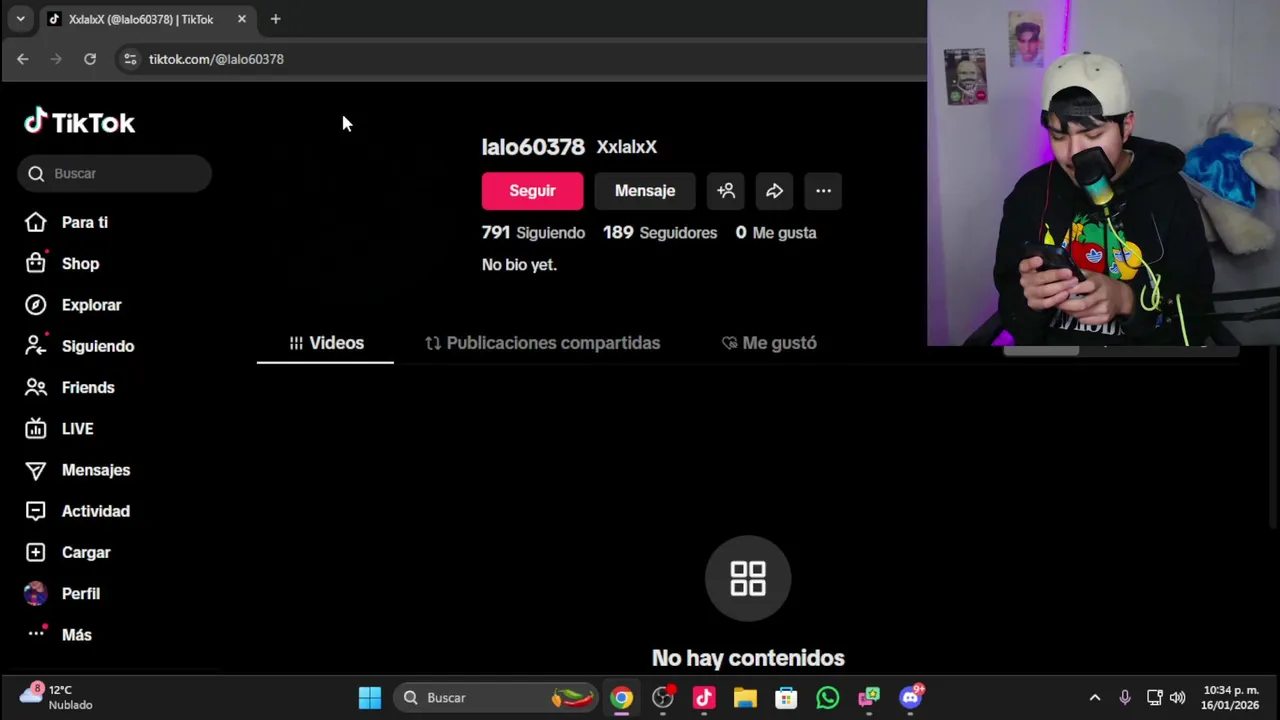Switch to Publicaciones compartidas tab
This screenshot has height=720, width=1280.
[x=543, y=343]
